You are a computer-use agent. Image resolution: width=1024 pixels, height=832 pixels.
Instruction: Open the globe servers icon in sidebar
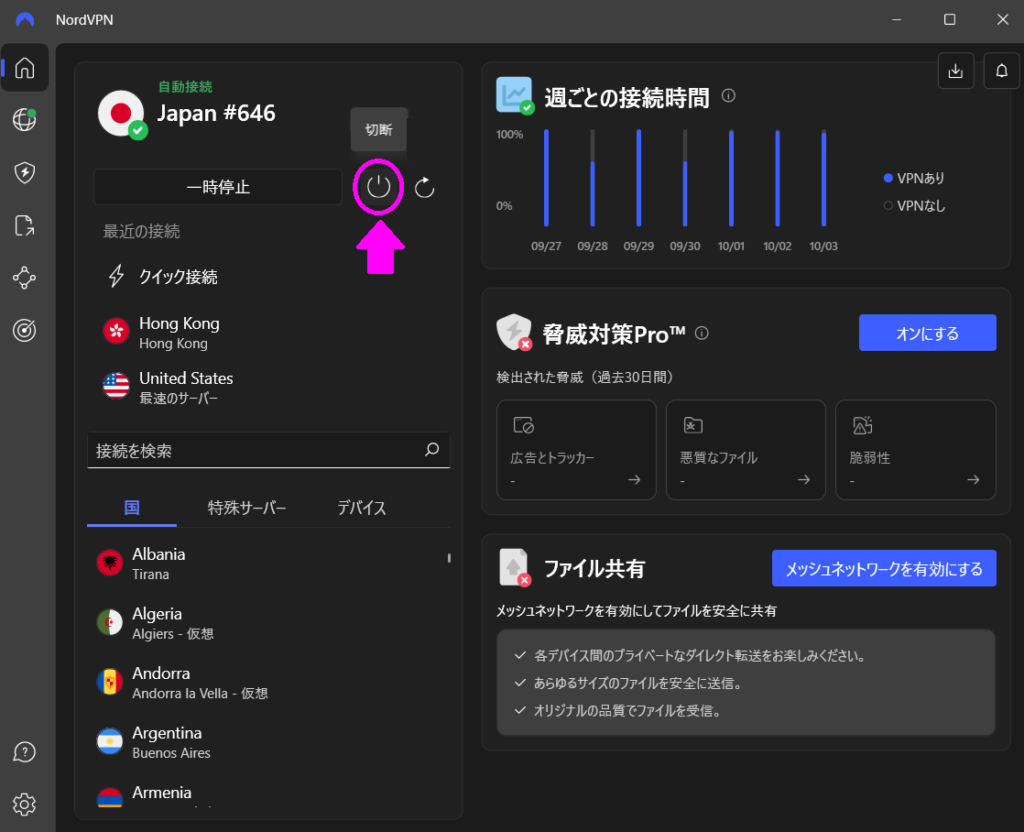25,120
